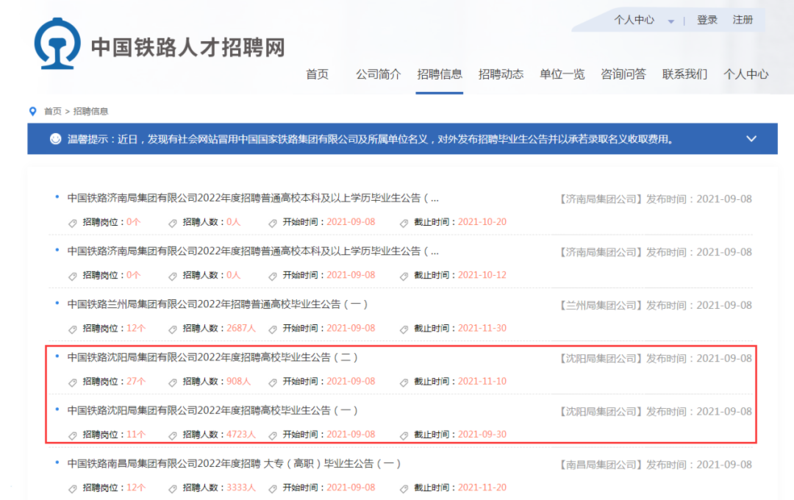This screenshot has height=500, width=794.
Task: Click tag icon beside 招聘人数 2687人
Action: tap(173, 330)
